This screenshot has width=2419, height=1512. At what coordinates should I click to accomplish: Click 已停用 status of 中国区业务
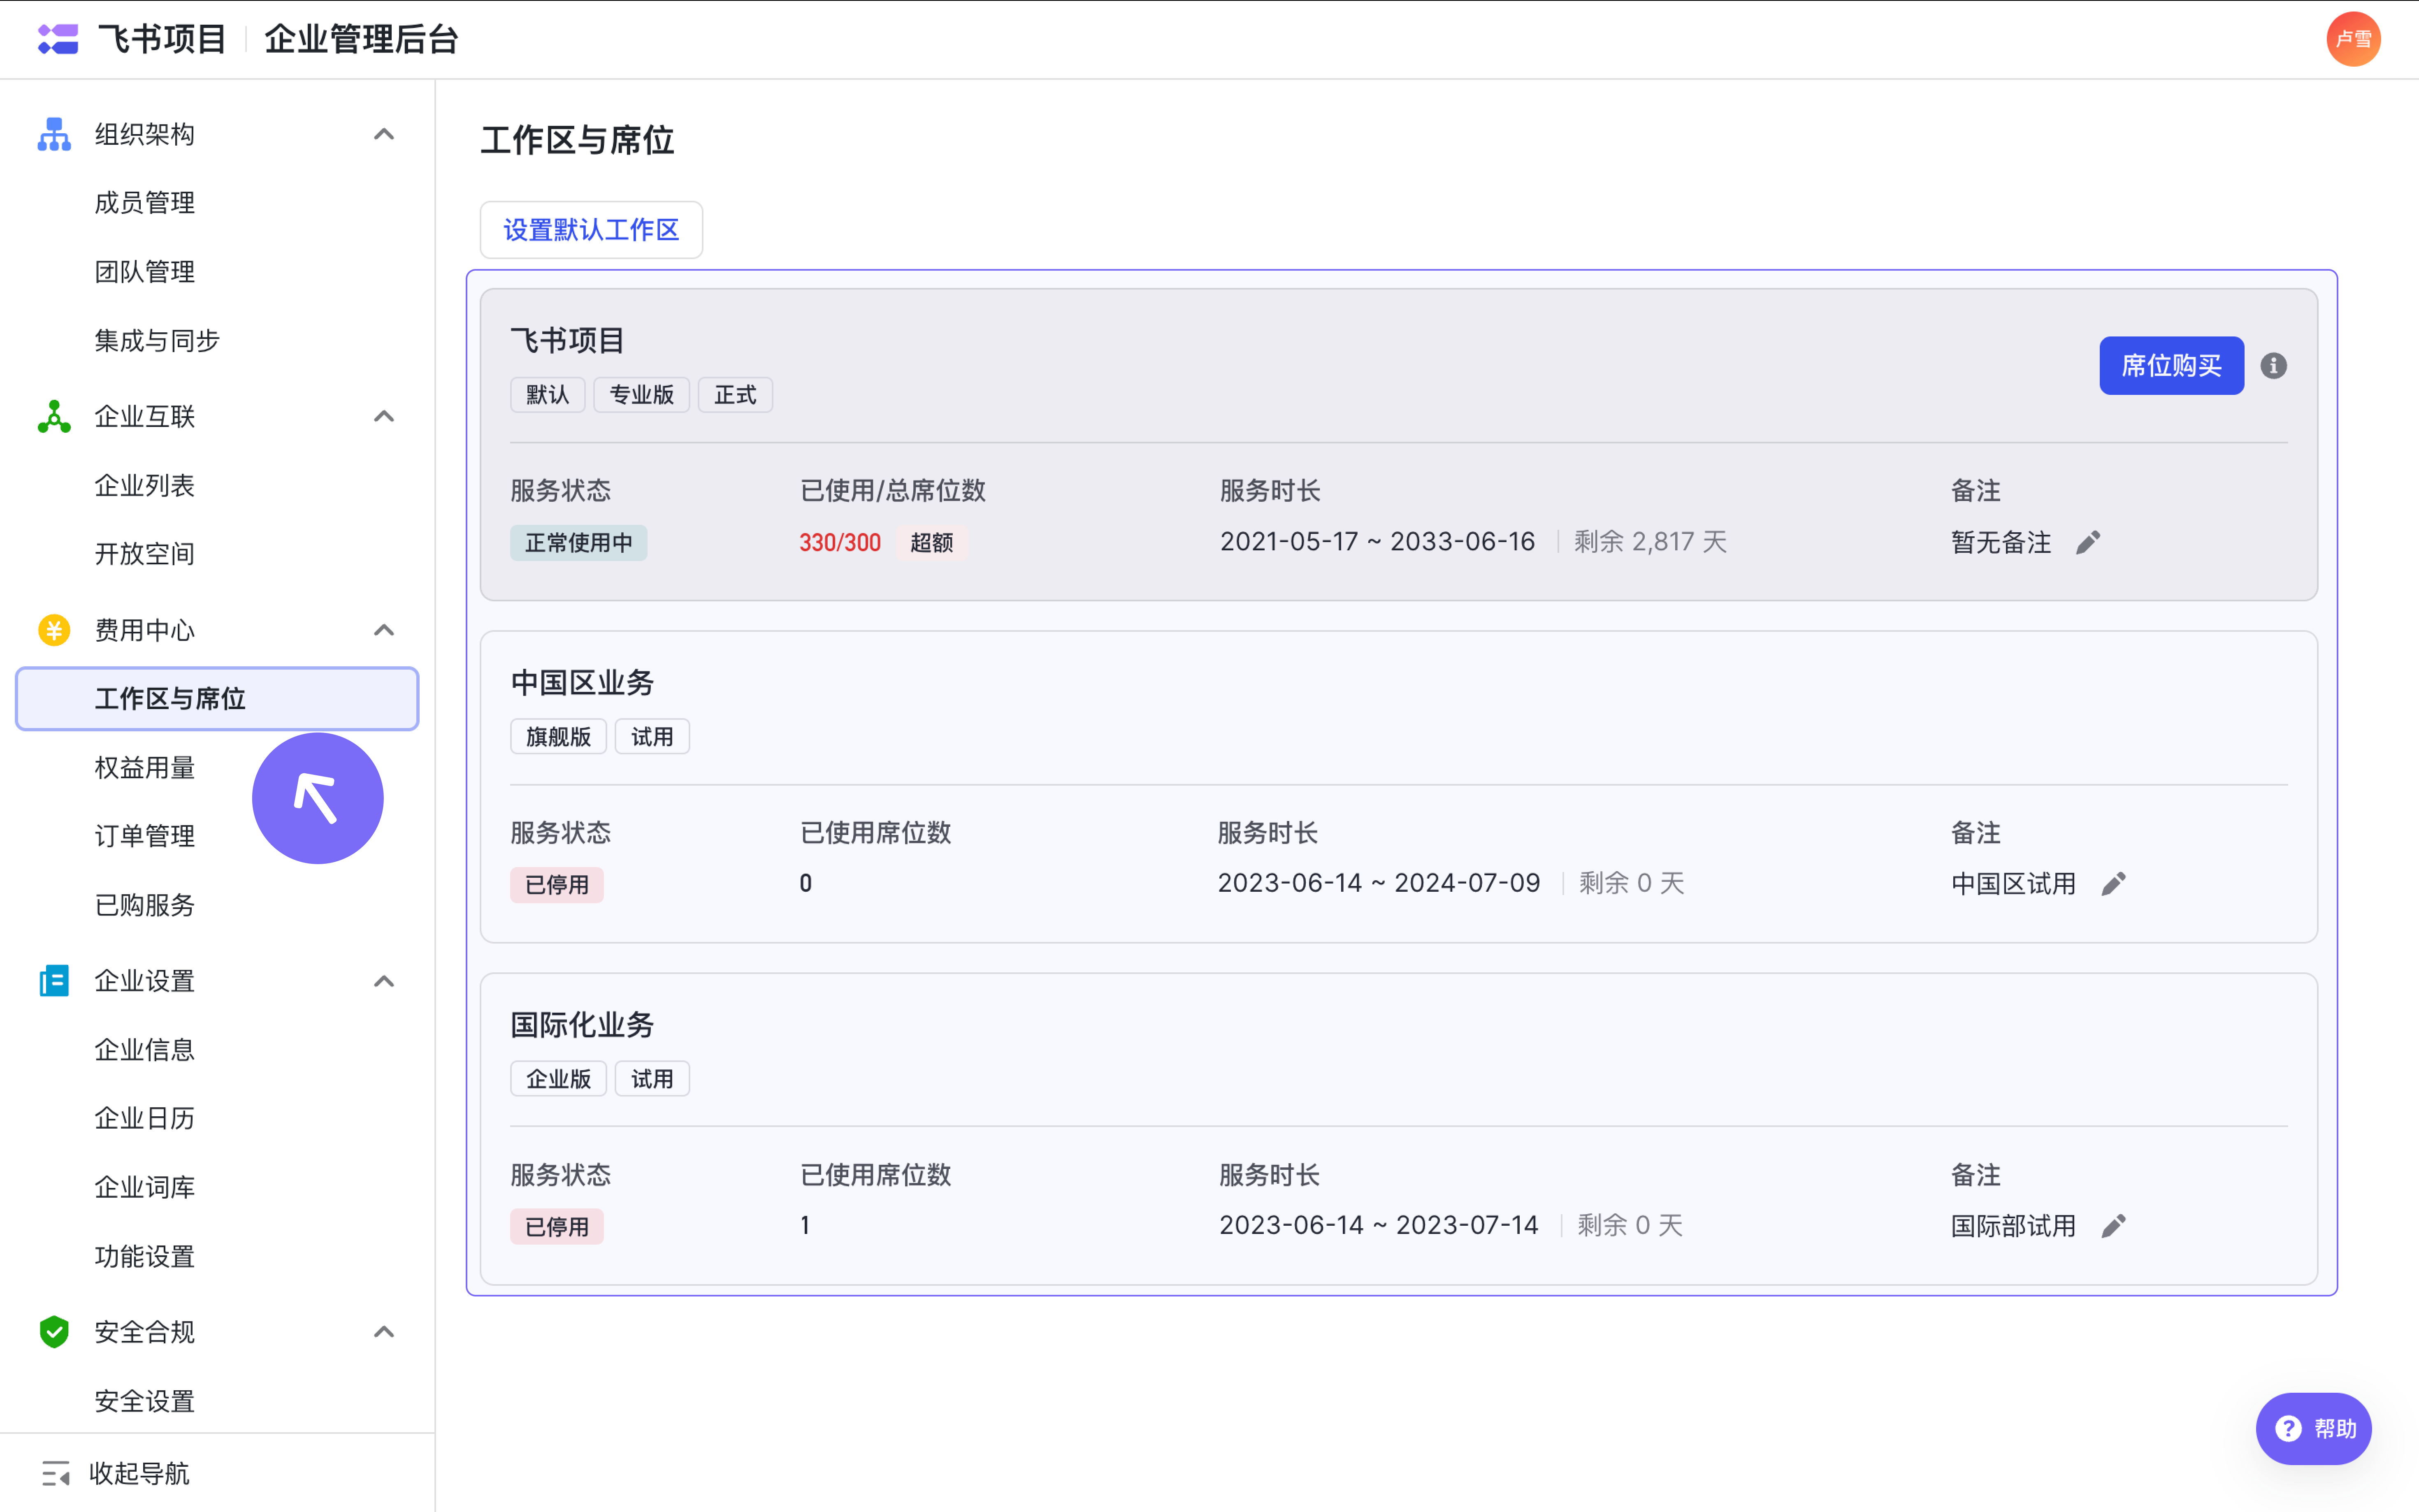557,885
